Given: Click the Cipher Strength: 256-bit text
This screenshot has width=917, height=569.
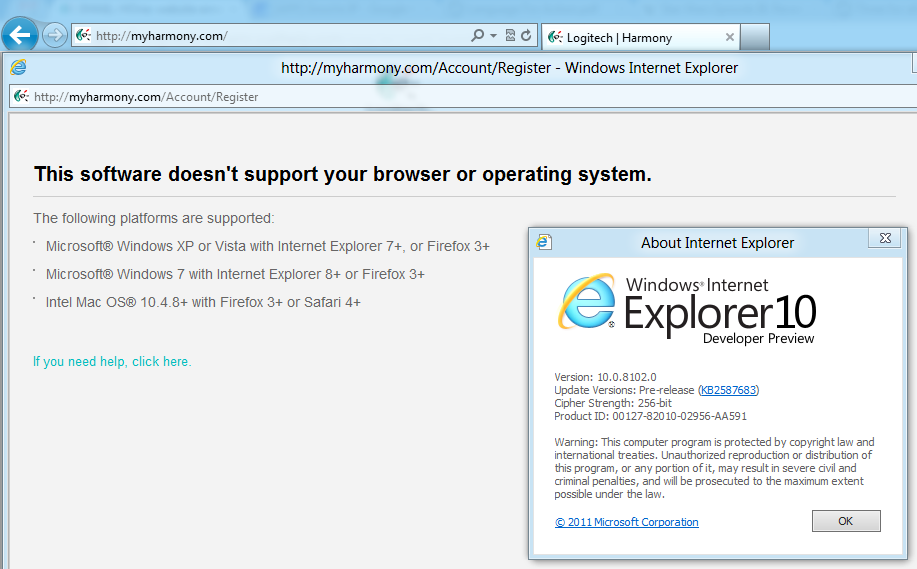Looking at the screenshot, I should point(613,403).
